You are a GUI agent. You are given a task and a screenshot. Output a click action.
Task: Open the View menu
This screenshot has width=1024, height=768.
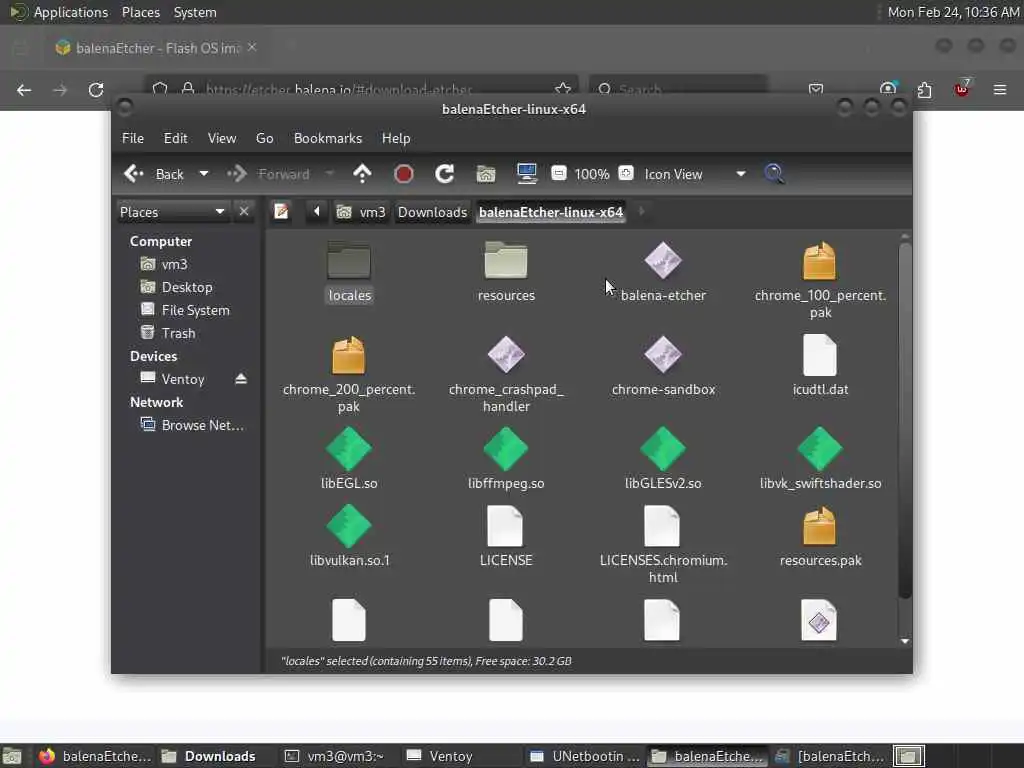(x=222, y=138)
